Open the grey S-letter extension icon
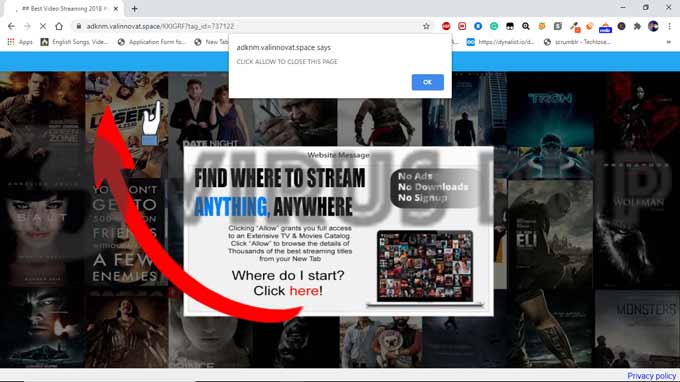This screenshot has width=680, height=382. [x=558, y=26]
